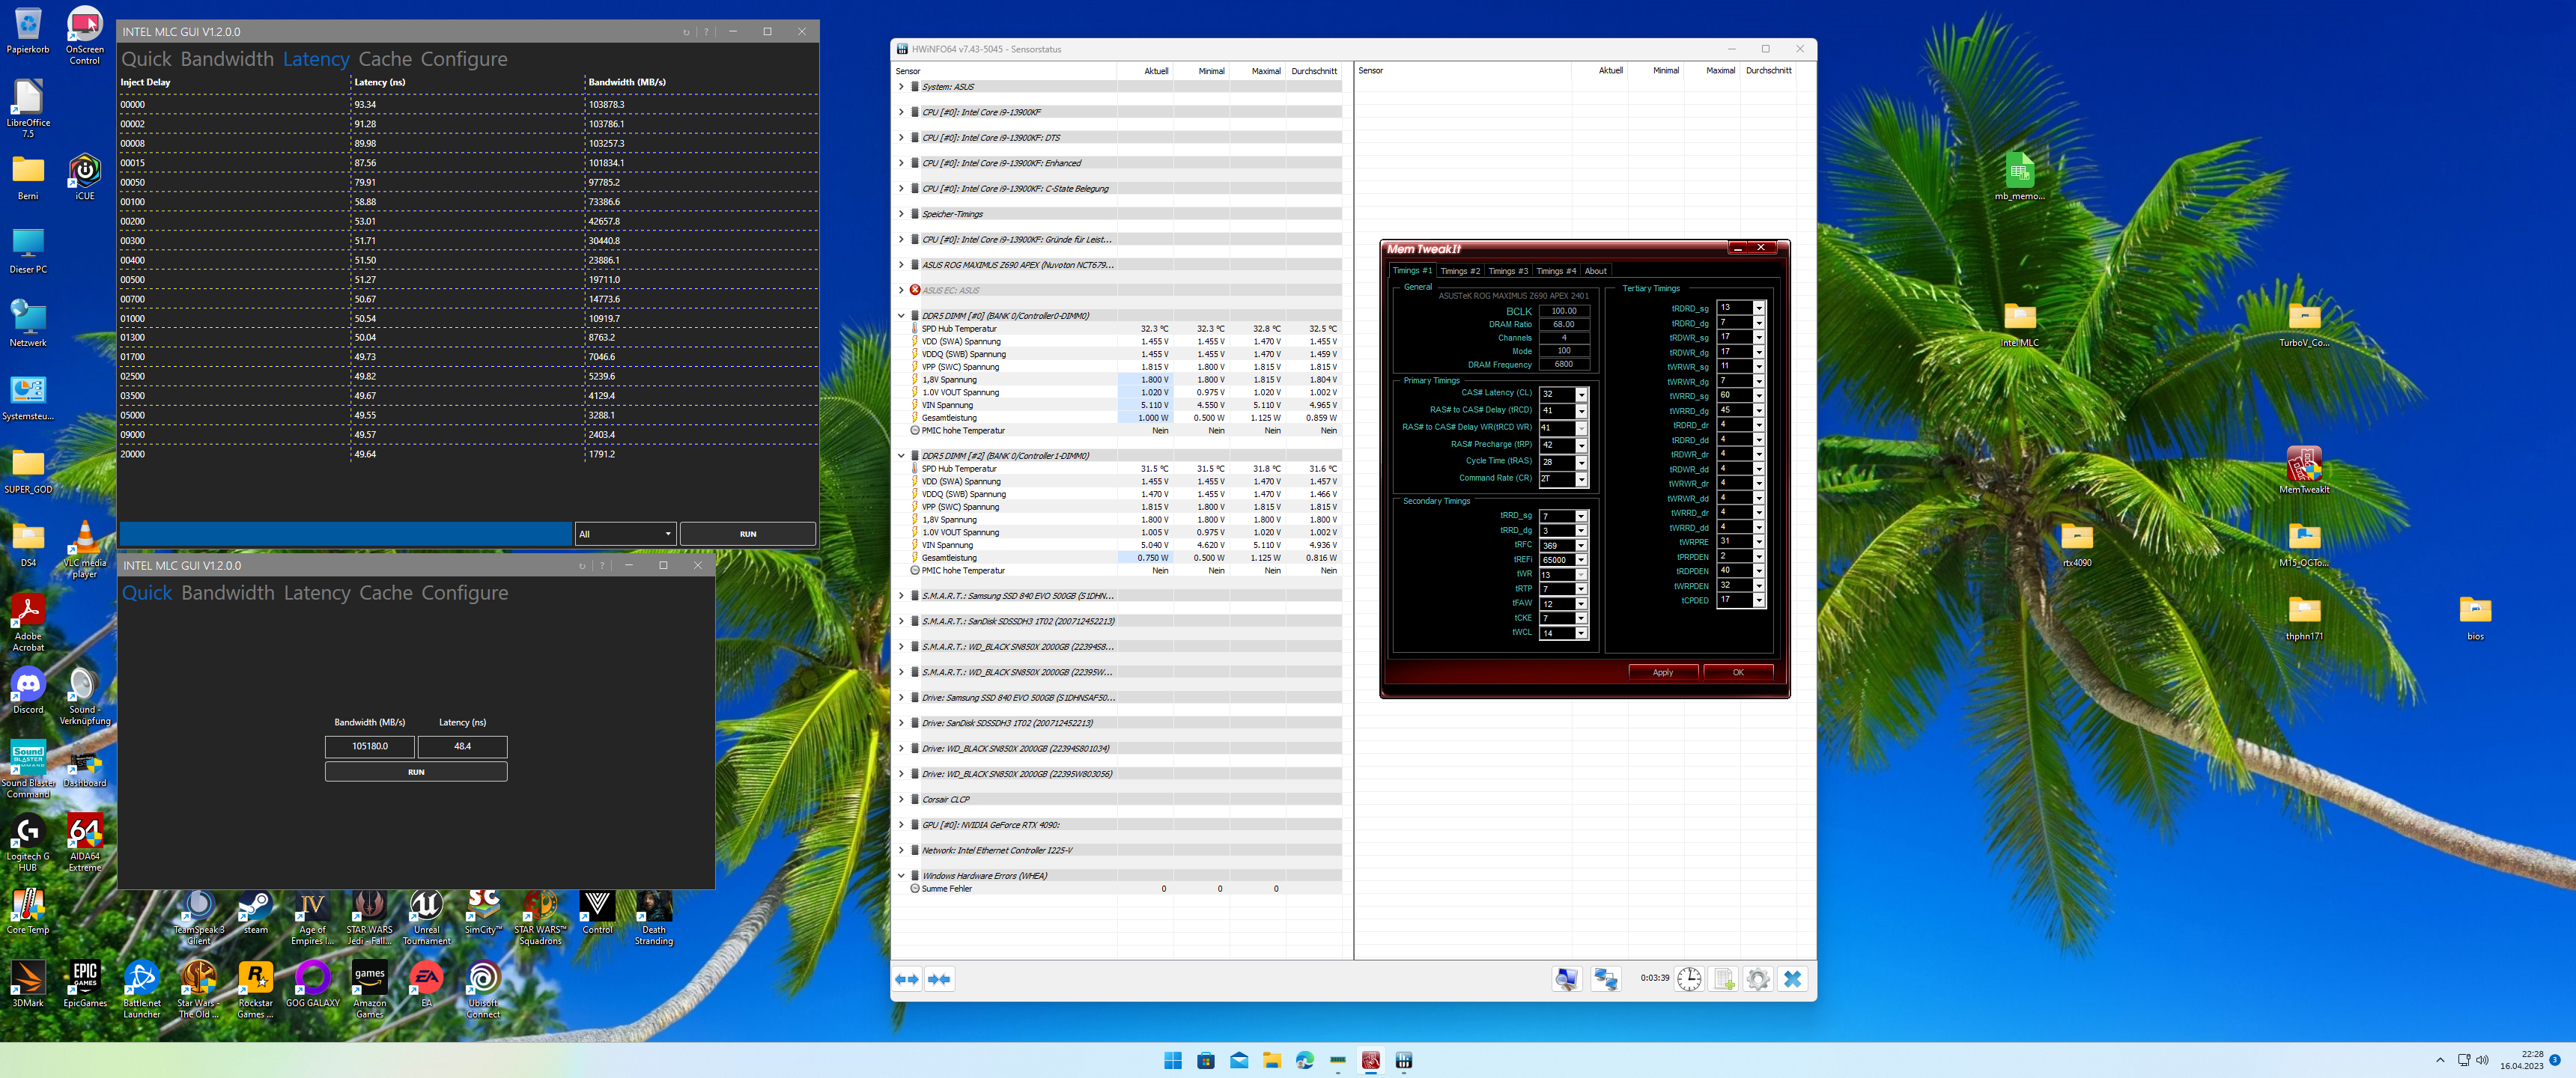Image resolution: width=2576 pixels, height=1078 pixels.
Task: Open Bandwidth tab in lower MLC window
Action: [x=227, y=593]
